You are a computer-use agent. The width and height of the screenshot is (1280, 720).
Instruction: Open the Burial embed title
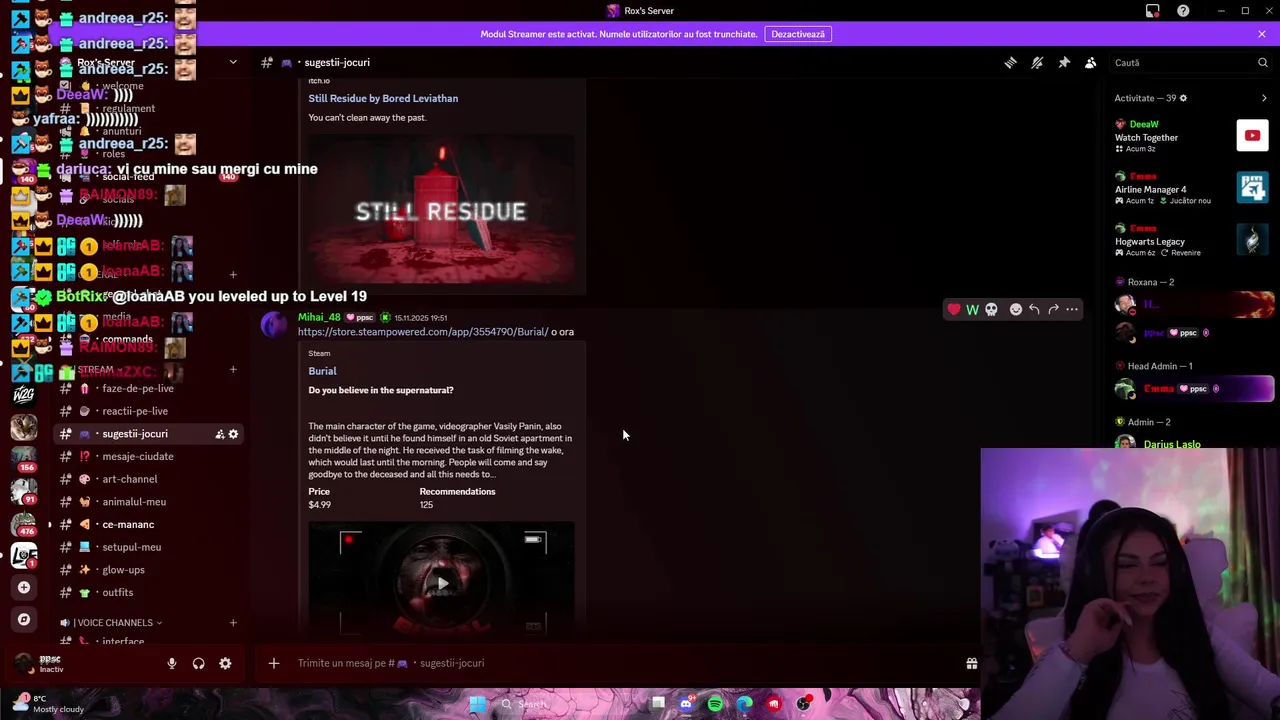322,371
